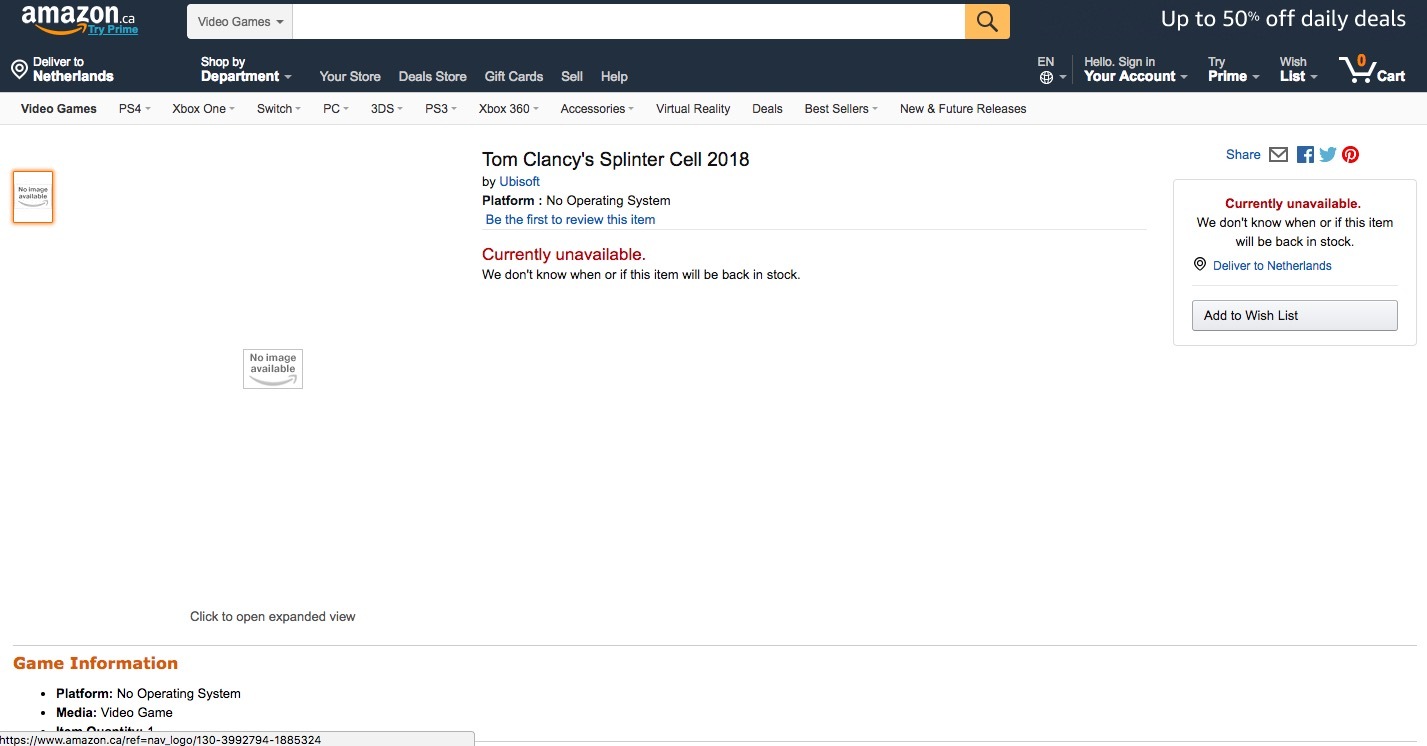Click into the search text field
Image resolution: width=1427 pixels, height=746 pixels.
coord(628,22)
